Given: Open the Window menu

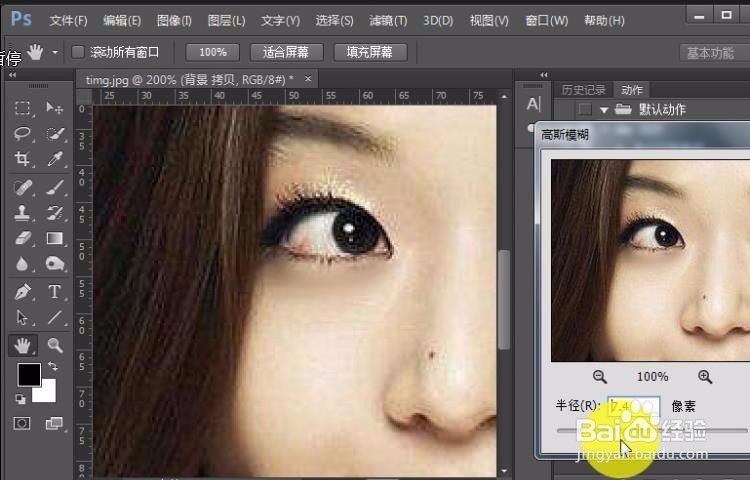Looking at the screenshot, I should point(546,21).
